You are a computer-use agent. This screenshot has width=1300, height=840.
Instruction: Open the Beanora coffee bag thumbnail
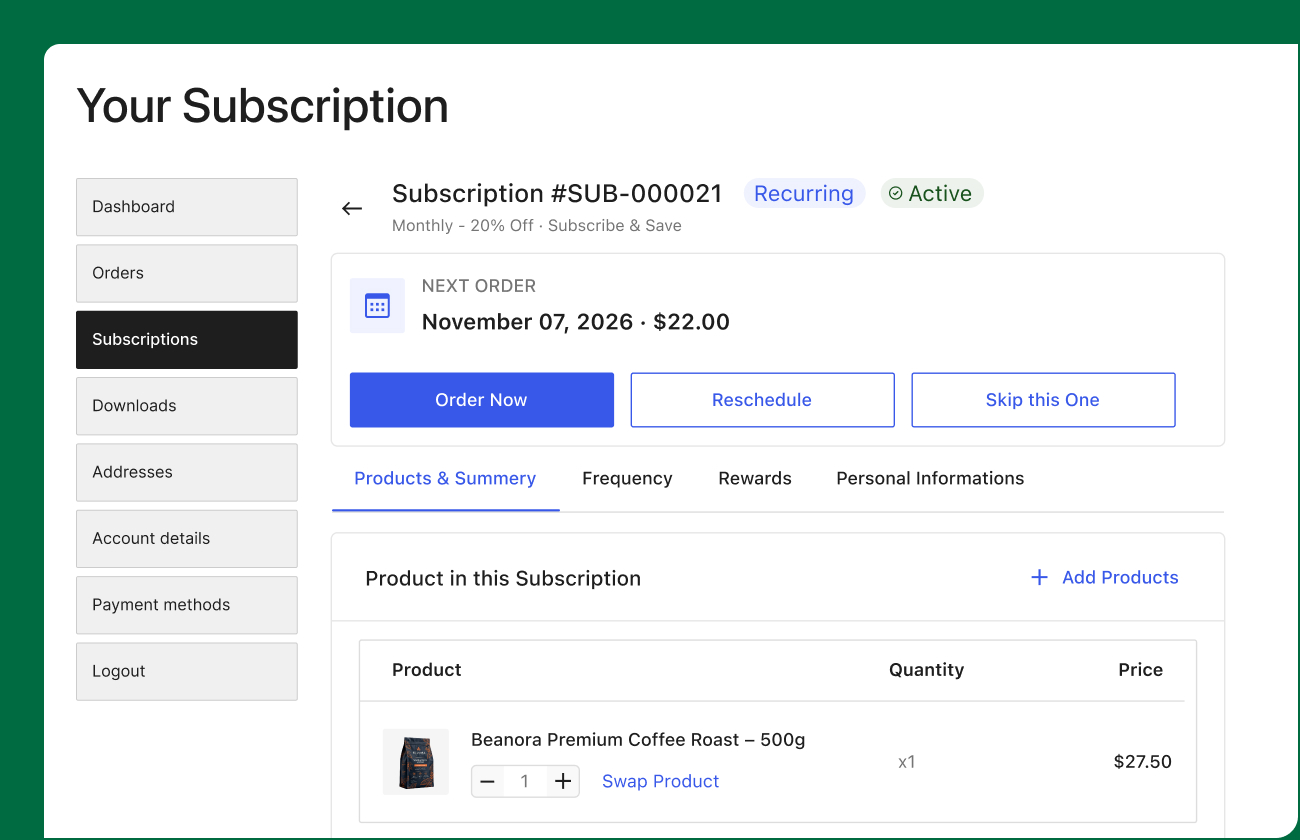click(416, 762)
